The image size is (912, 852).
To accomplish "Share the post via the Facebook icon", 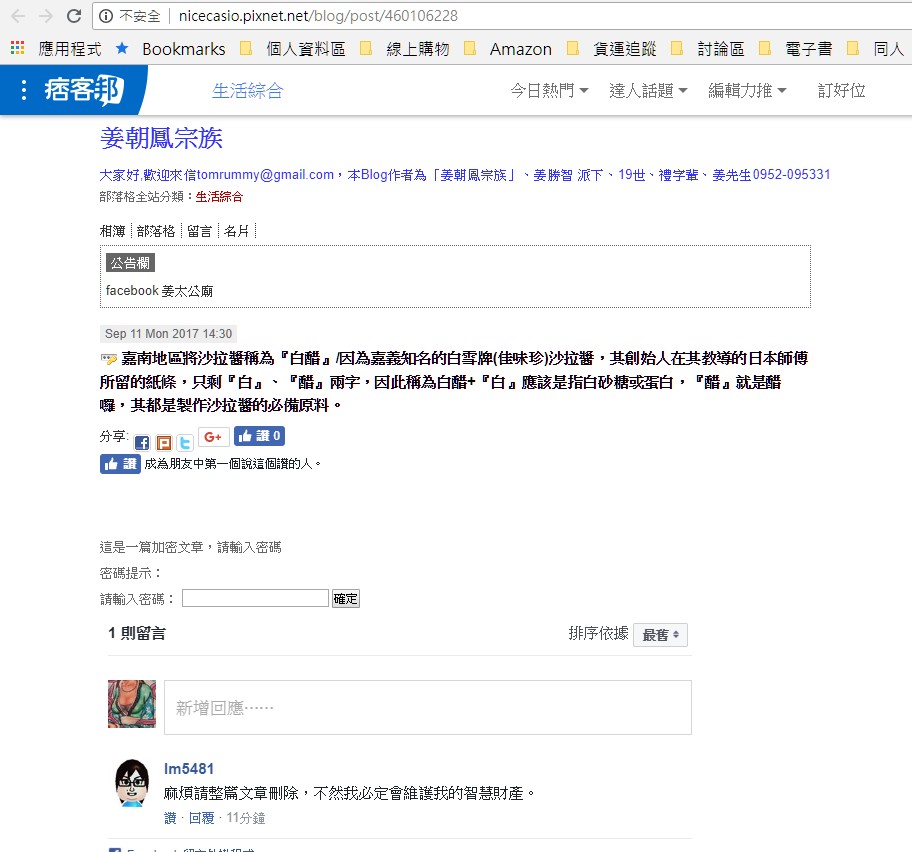I will 141,436.
